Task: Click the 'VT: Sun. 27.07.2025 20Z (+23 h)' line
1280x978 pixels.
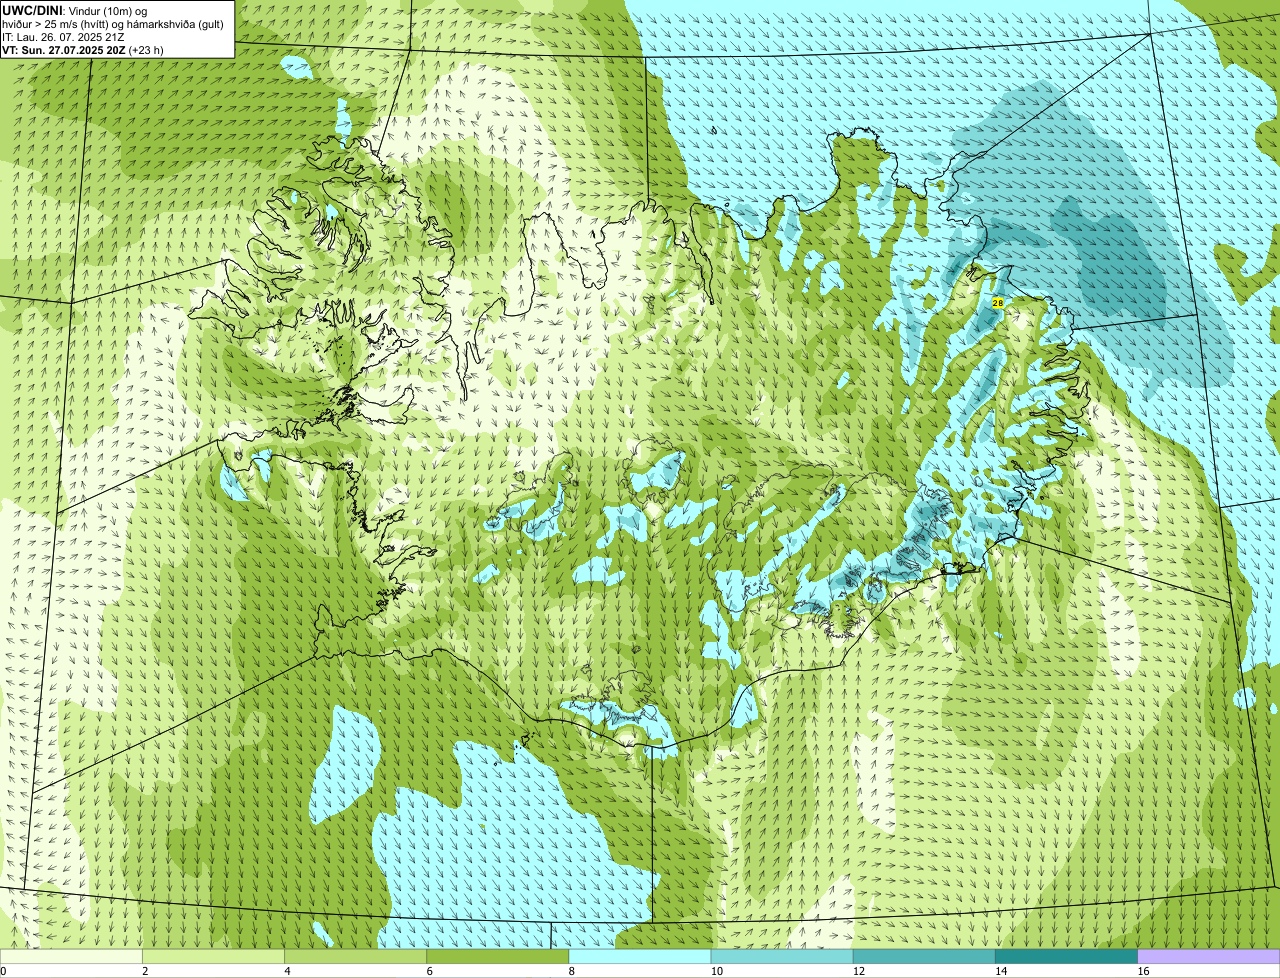Action: coord(83,50)
